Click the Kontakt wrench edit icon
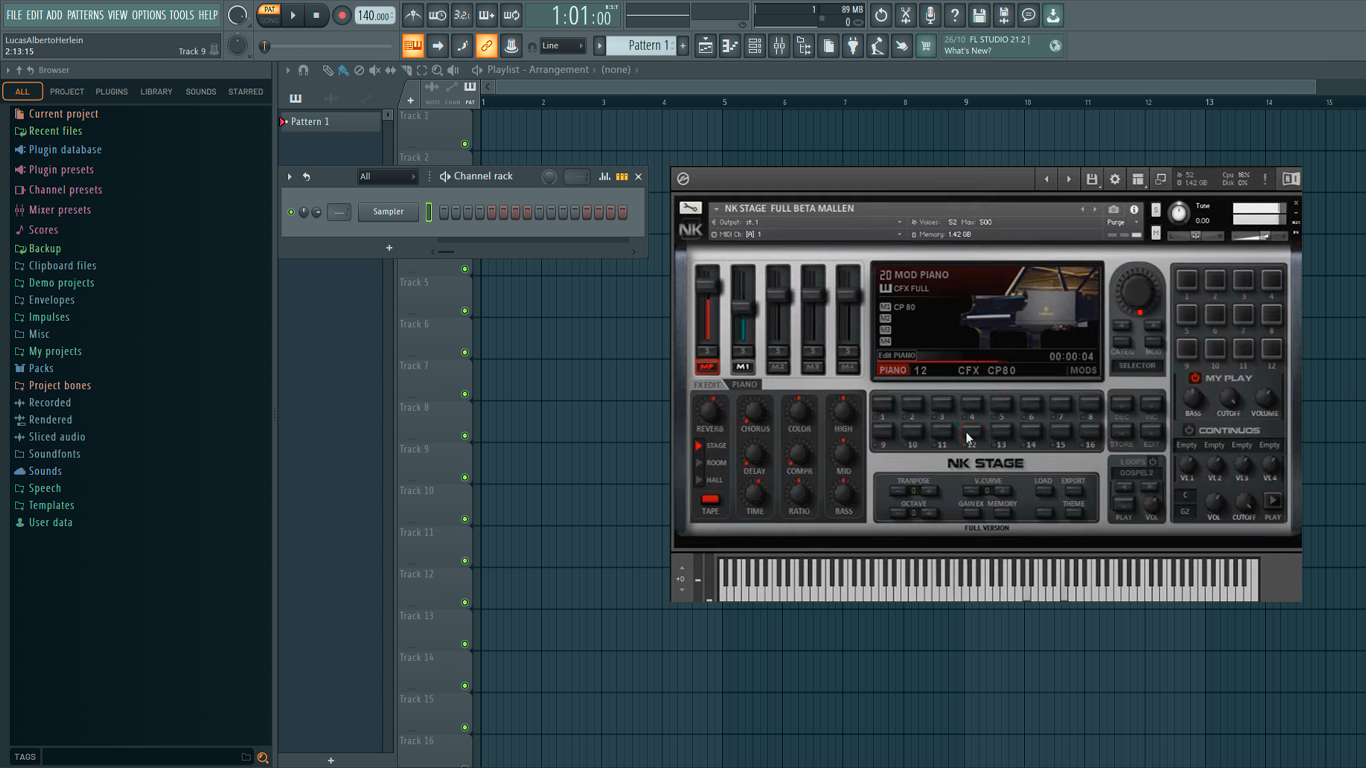 click(x=690, y=208)
